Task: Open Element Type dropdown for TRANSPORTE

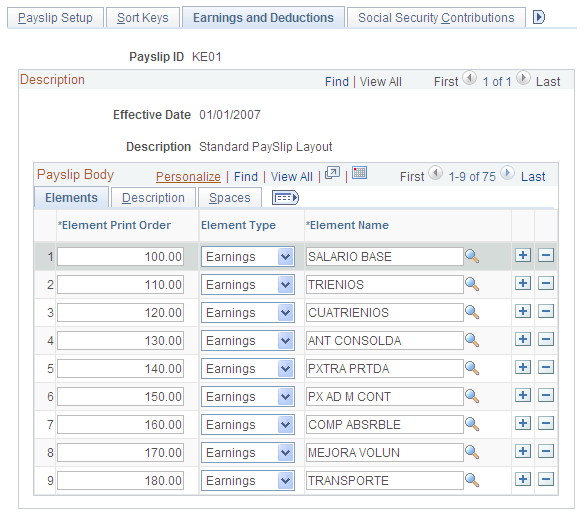Action: tap(248, 480)
